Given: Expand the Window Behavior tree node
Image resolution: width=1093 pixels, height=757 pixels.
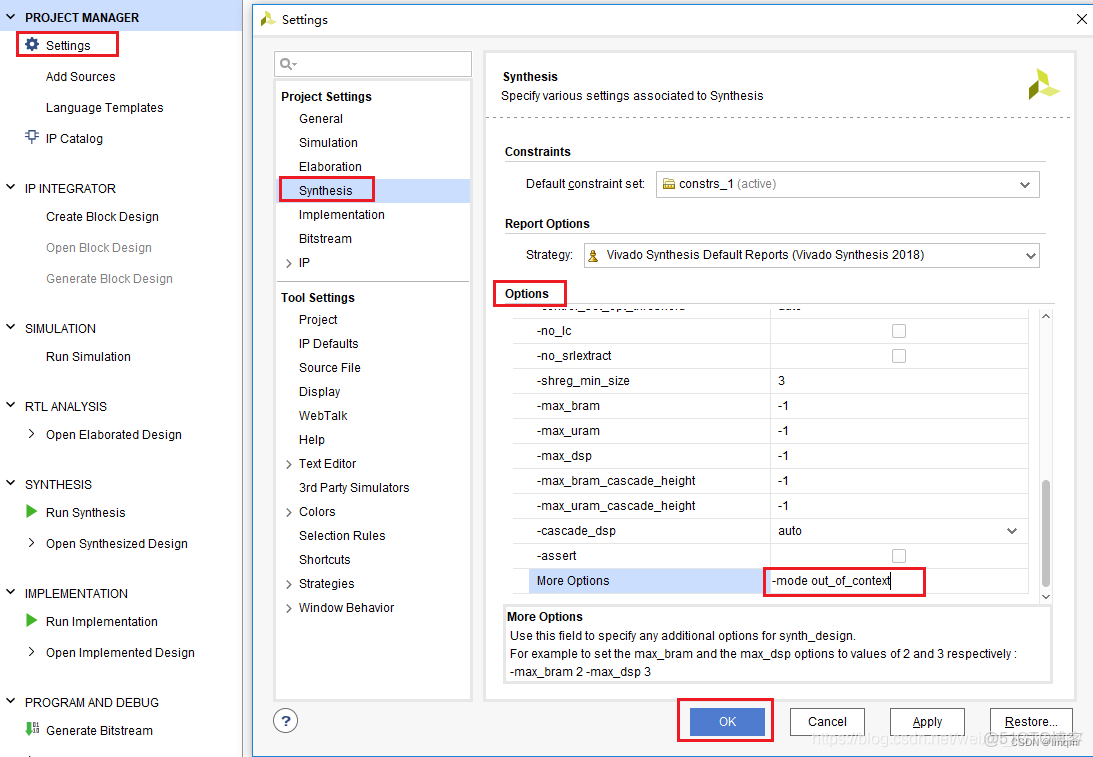Looking at the screenshot, I should [x=289, y=609].
